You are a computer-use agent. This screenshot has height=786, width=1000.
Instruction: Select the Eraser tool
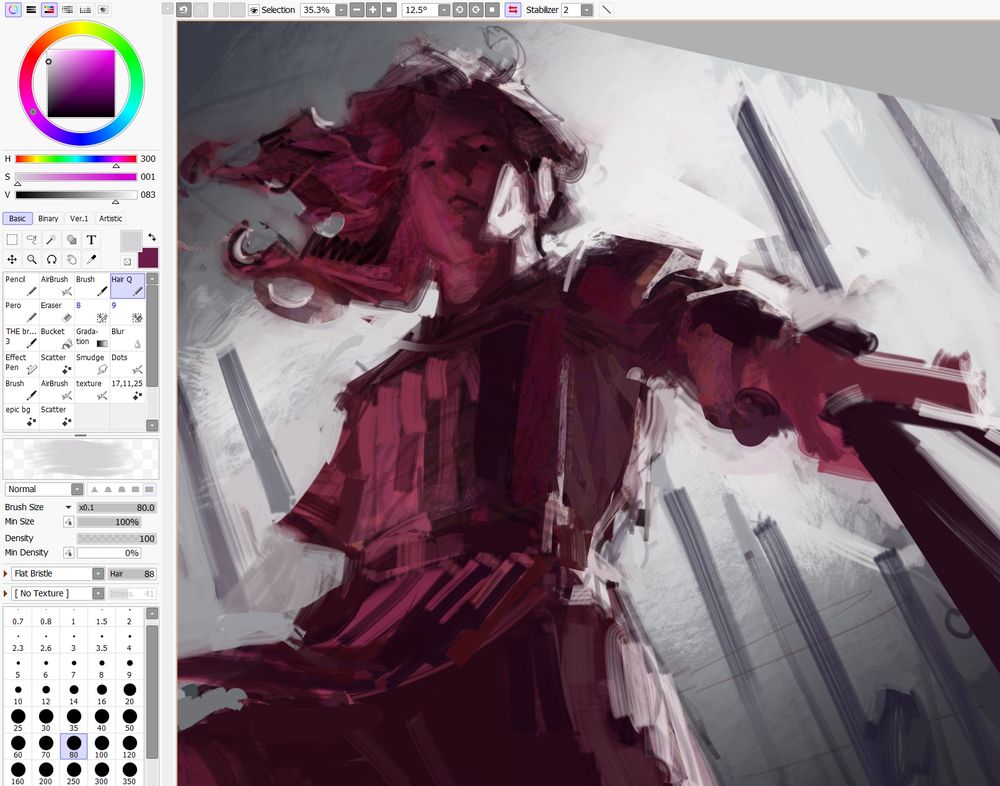pyautogui.click(x=56, y=312)
